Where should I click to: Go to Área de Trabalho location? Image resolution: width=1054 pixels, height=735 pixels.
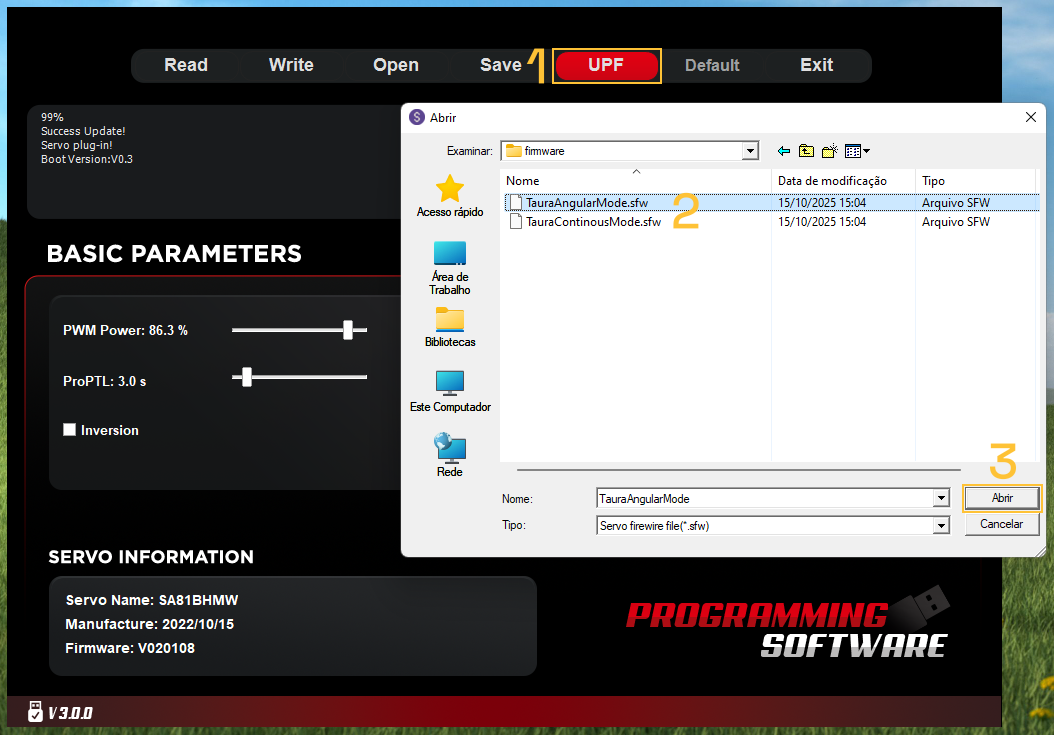[450, 266]
